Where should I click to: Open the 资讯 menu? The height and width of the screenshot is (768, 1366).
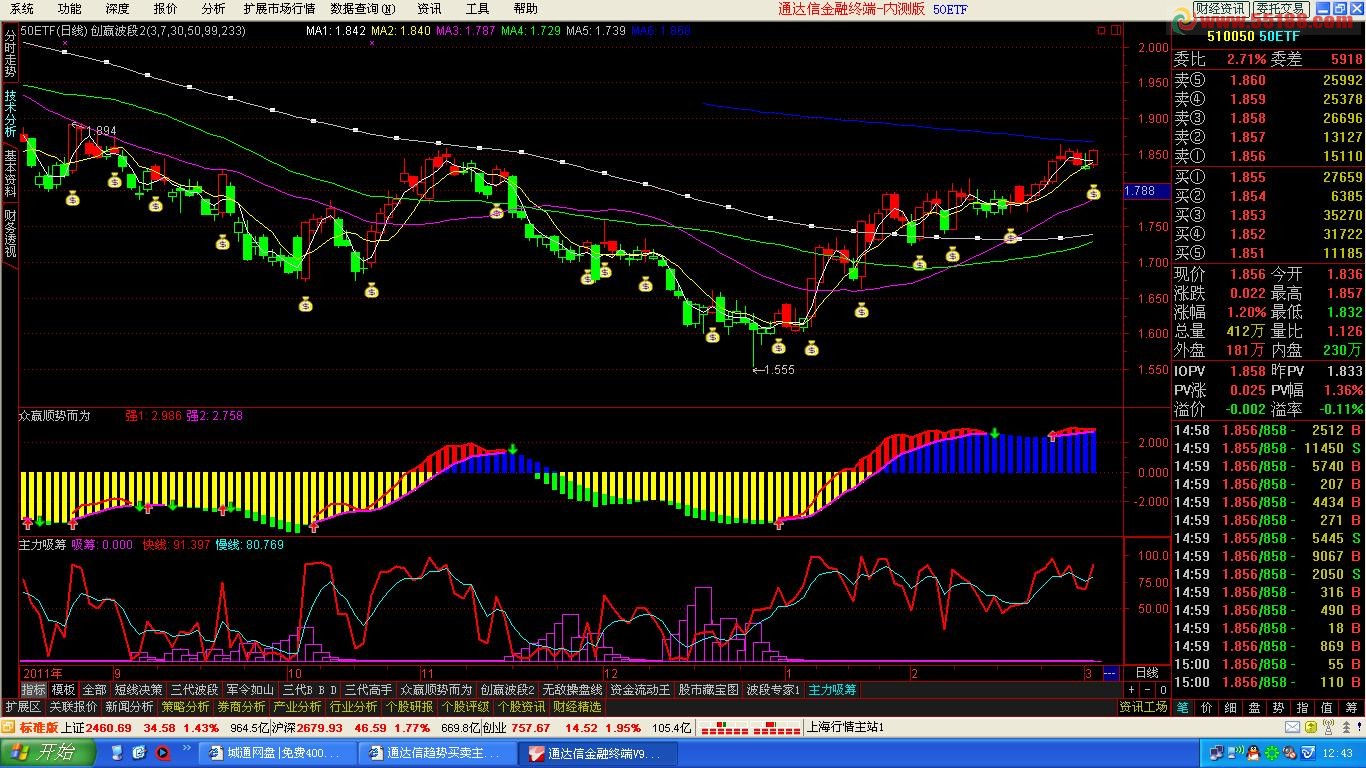click(x=429, y=8)
